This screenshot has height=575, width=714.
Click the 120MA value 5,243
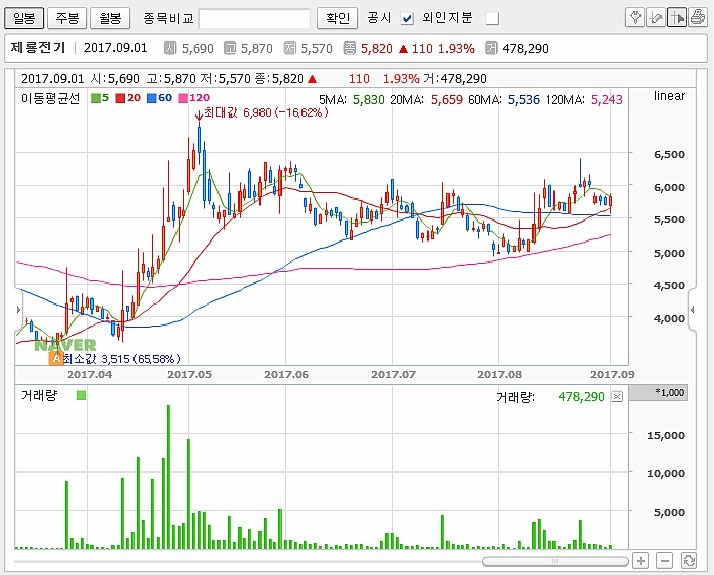coord(607,99)
